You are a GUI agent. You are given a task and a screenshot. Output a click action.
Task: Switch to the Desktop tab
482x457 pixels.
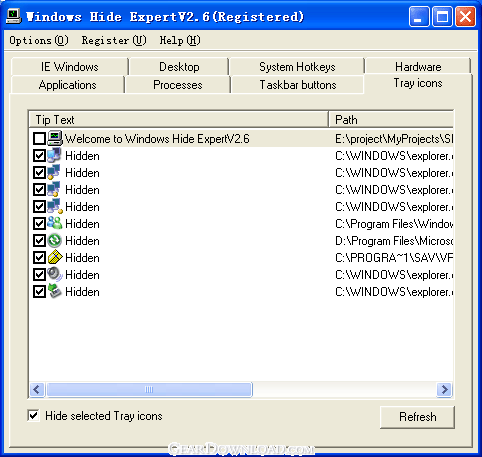pos(179,67)
